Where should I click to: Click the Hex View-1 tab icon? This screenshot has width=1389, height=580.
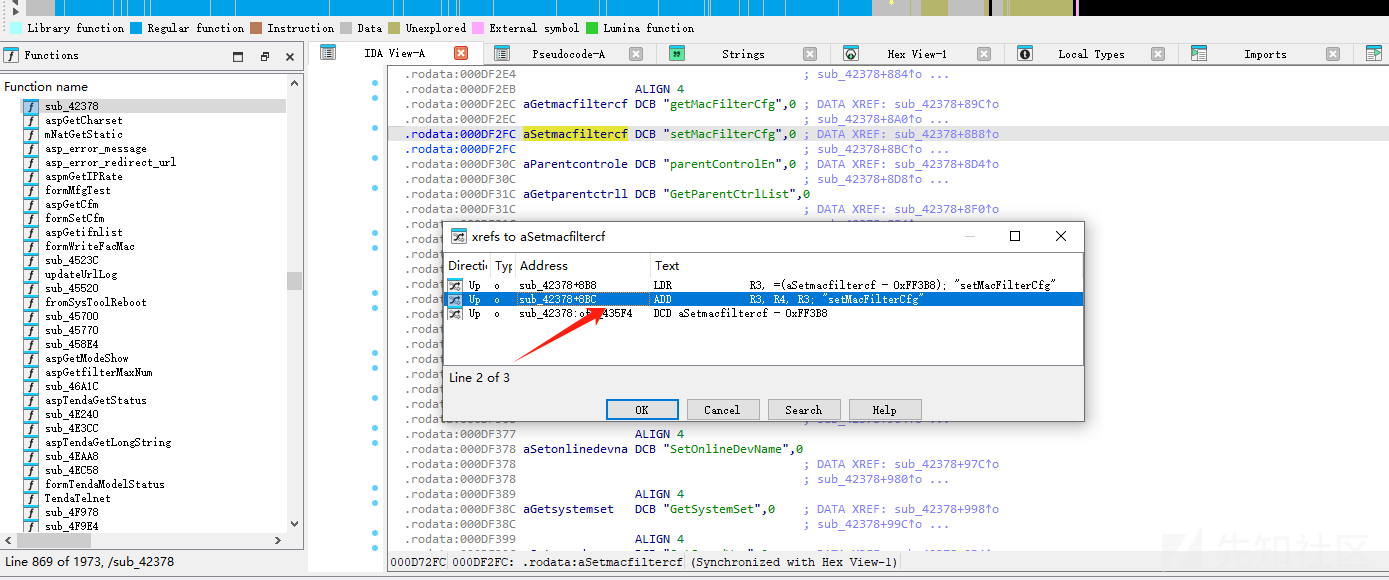pyautogui.click(x=851, y=54)
